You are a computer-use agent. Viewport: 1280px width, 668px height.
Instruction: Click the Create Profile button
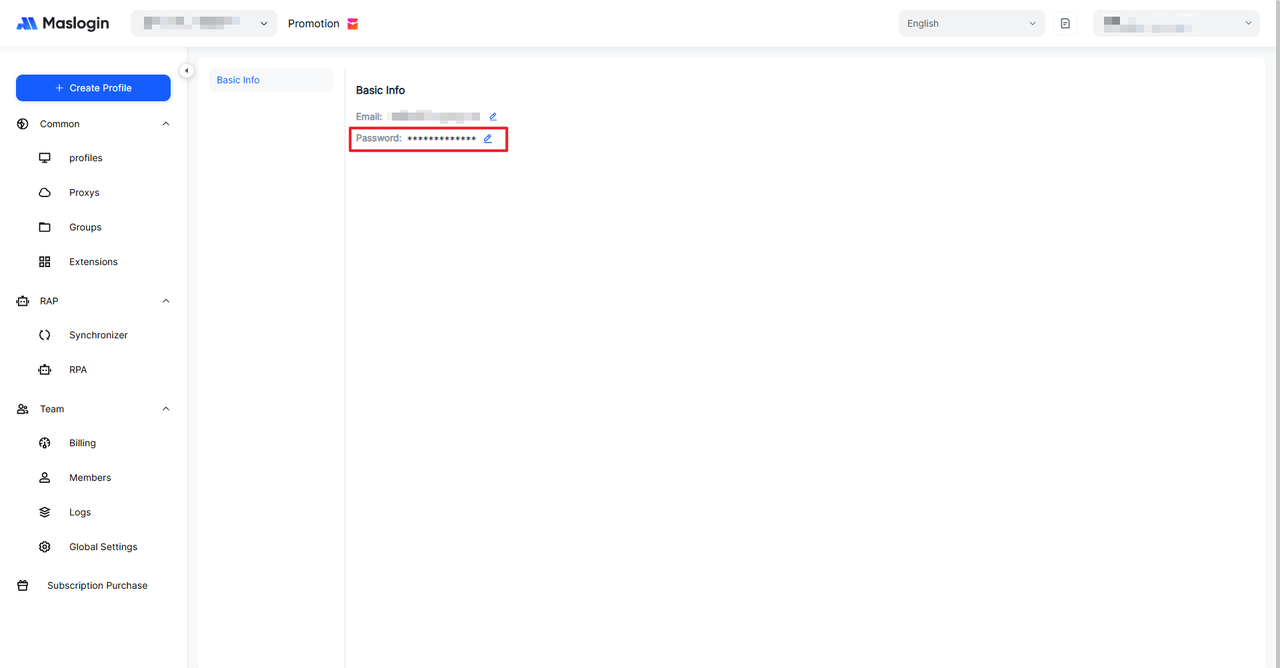tap(93, 88)
